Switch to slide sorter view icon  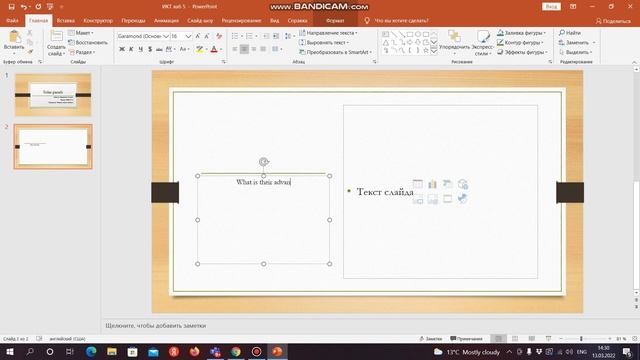[x=515, y=339]
